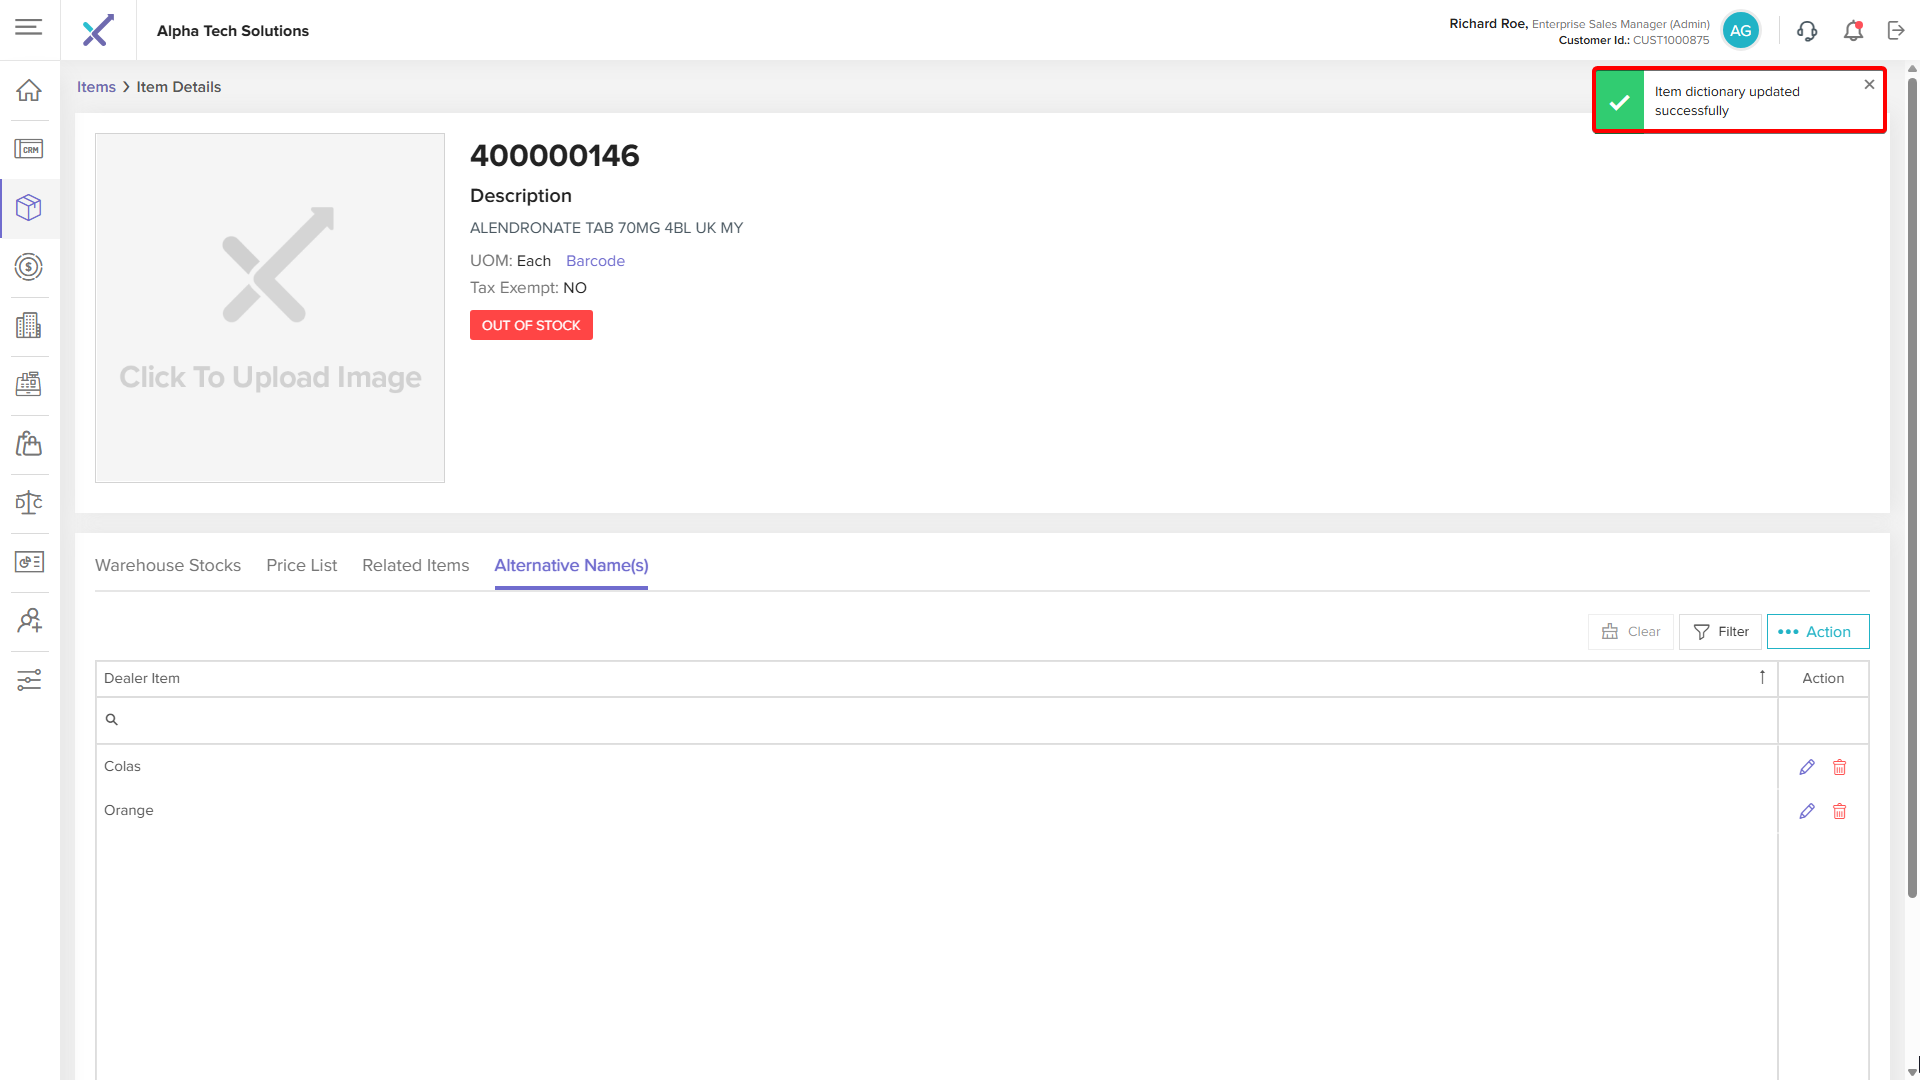The image size is (1920, 1080).
Task: Edit the Colas alternative name
Action: pos(1806,767)
